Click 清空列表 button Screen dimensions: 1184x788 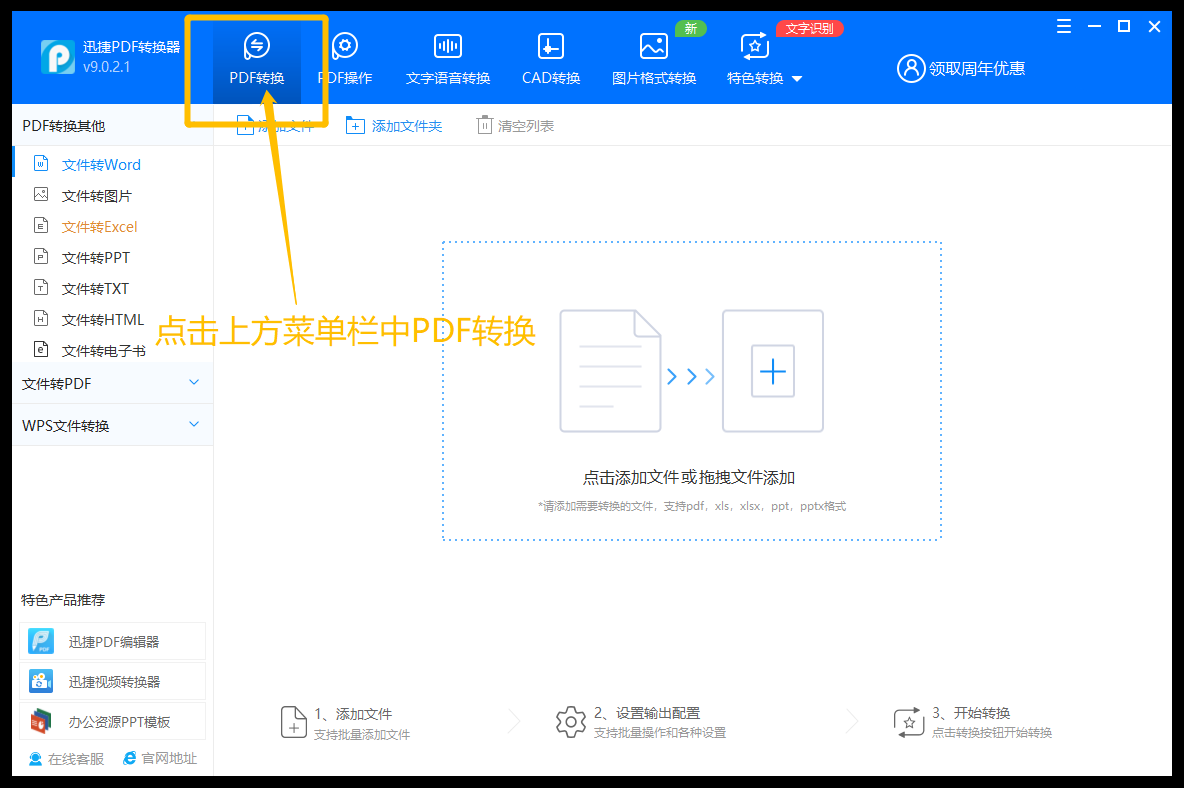[x=516, y=126]
